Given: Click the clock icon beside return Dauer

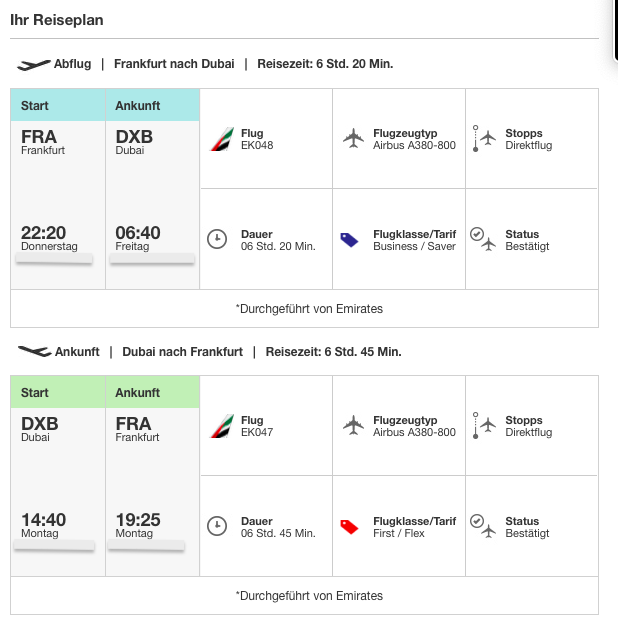Looking at the screenshot, I should 217,526.
